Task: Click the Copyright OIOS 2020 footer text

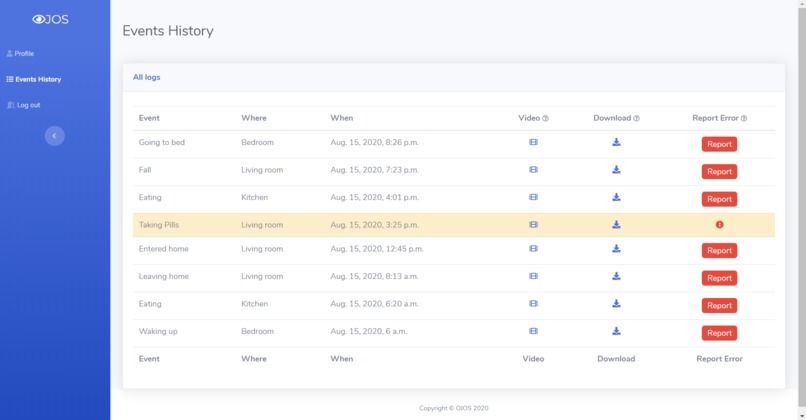Action: coord(453,408)
